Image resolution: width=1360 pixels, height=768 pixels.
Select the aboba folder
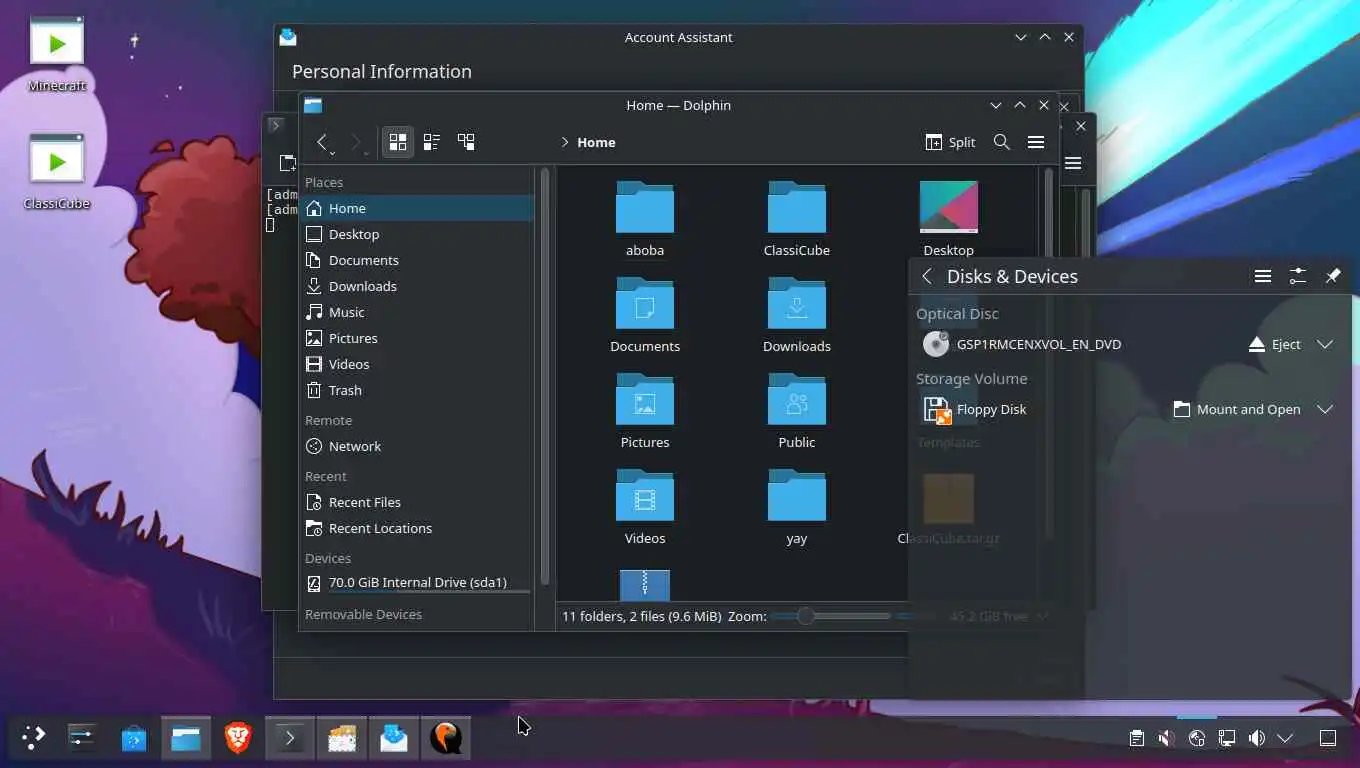(x=645, y=219)
